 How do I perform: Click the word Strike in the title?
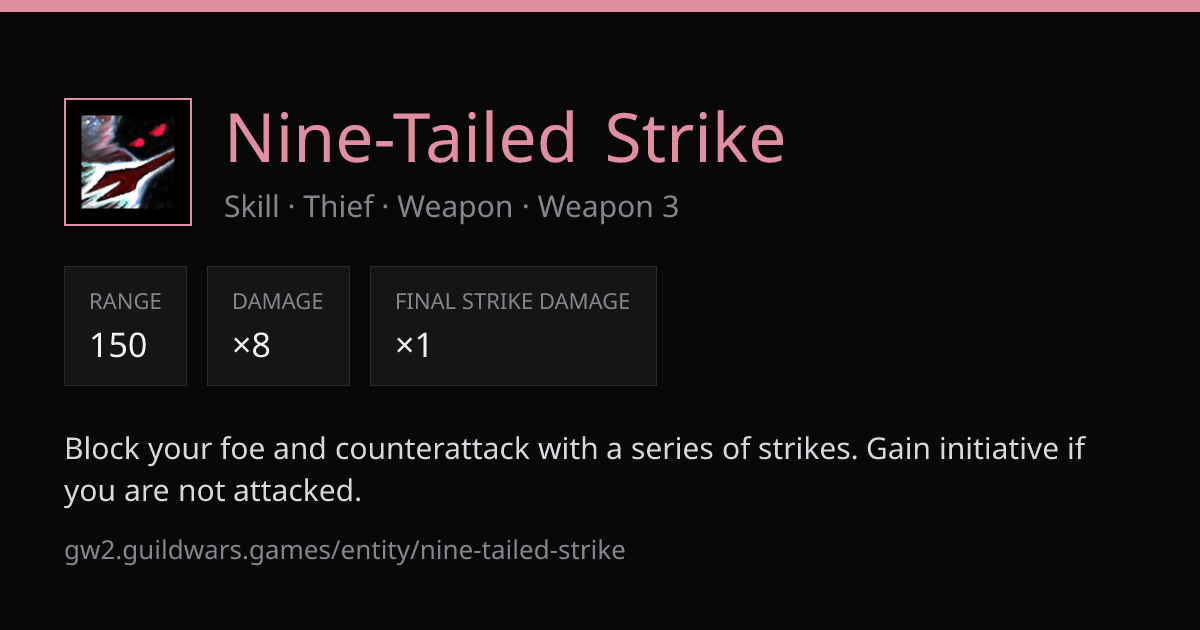pos(695,138)
